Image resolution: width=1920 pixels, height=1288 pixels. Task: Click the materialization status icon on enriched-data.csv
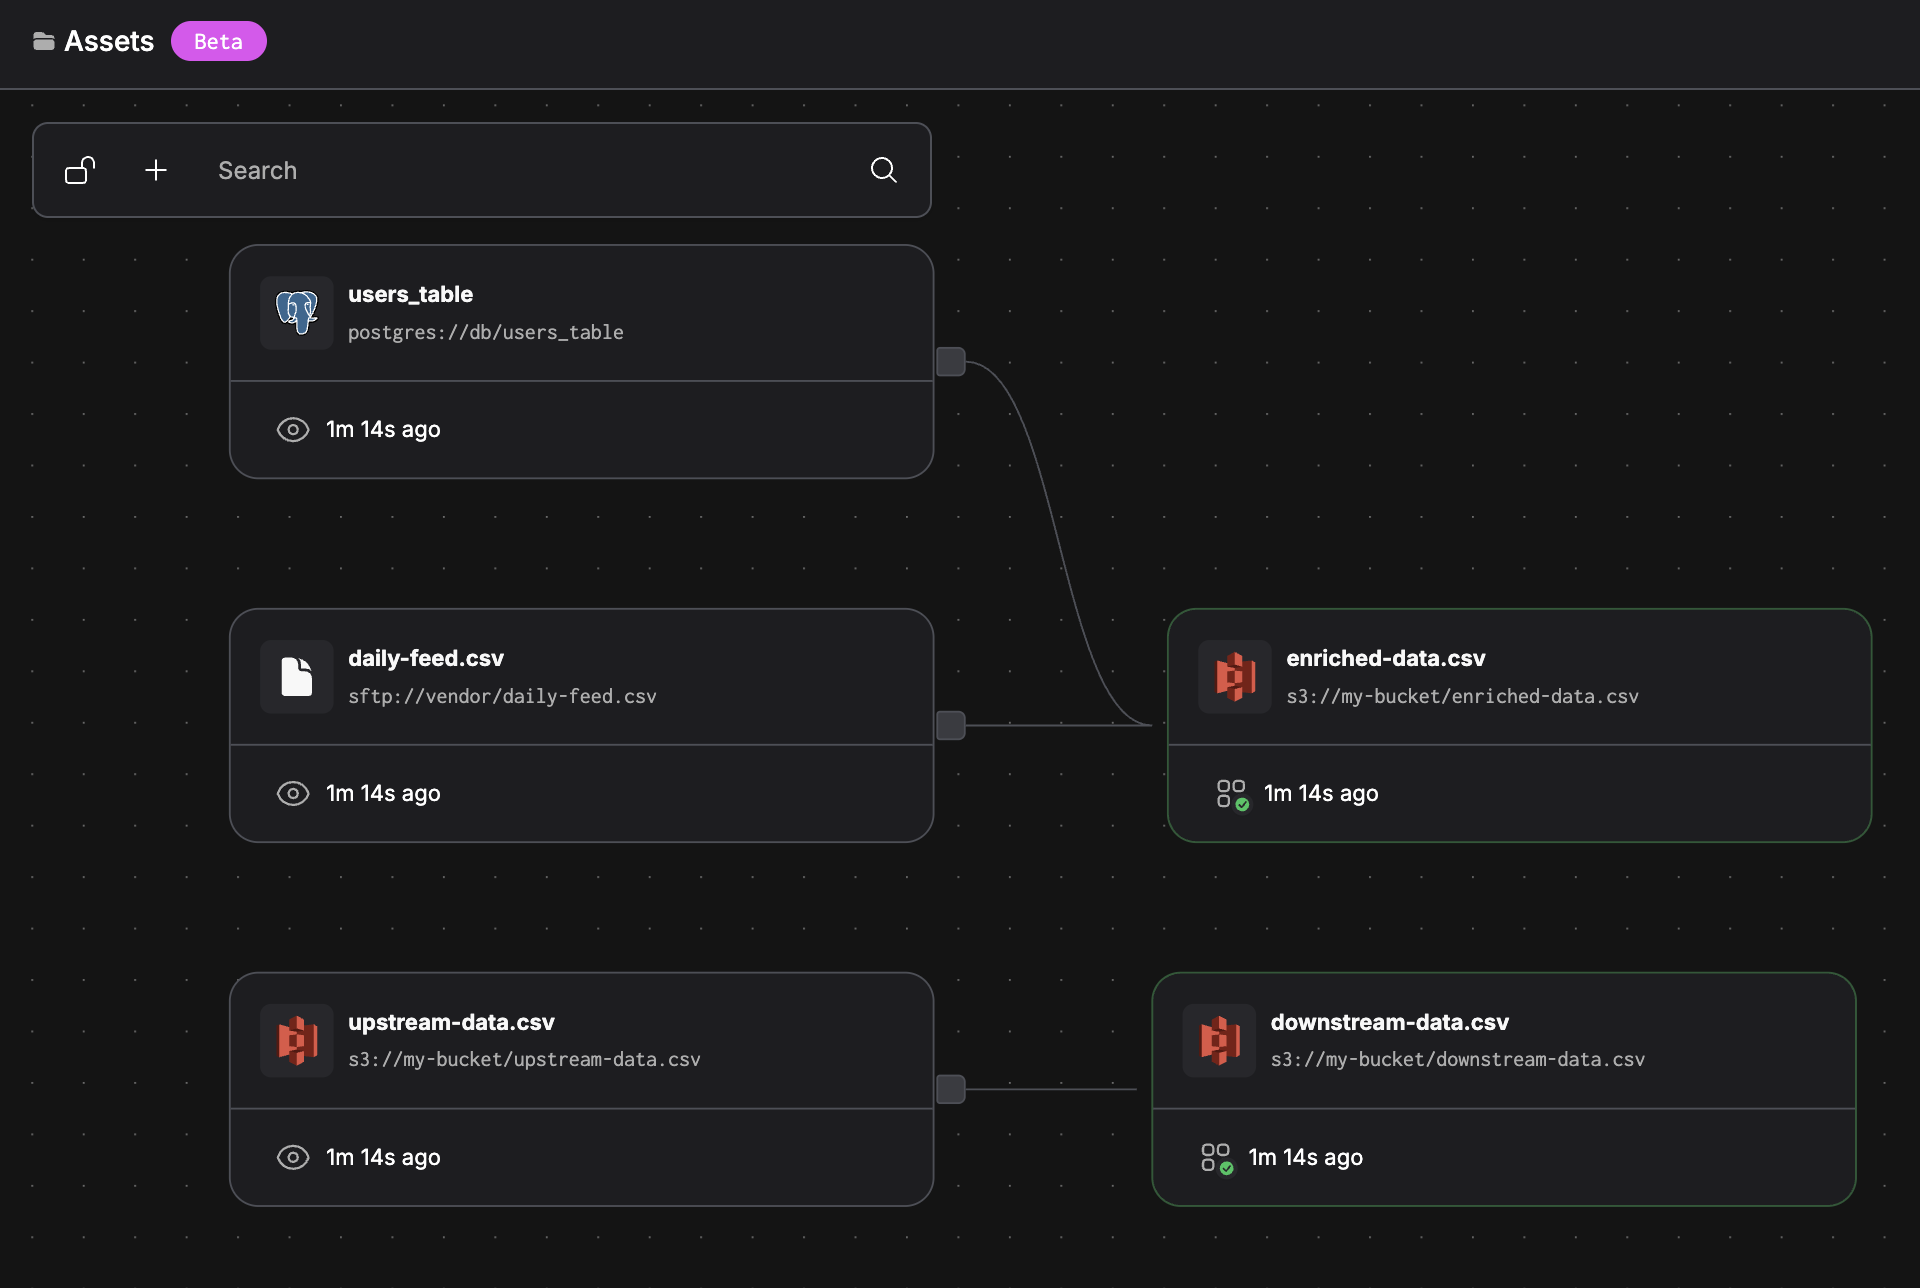(1231, 793)
